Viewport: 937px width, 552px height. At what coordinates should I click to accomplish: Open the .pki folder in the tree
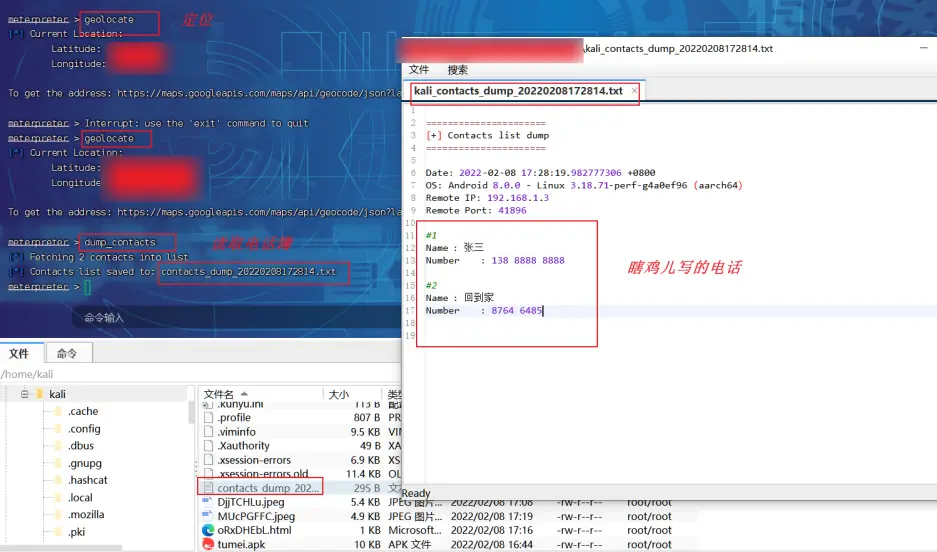[76, 532]
